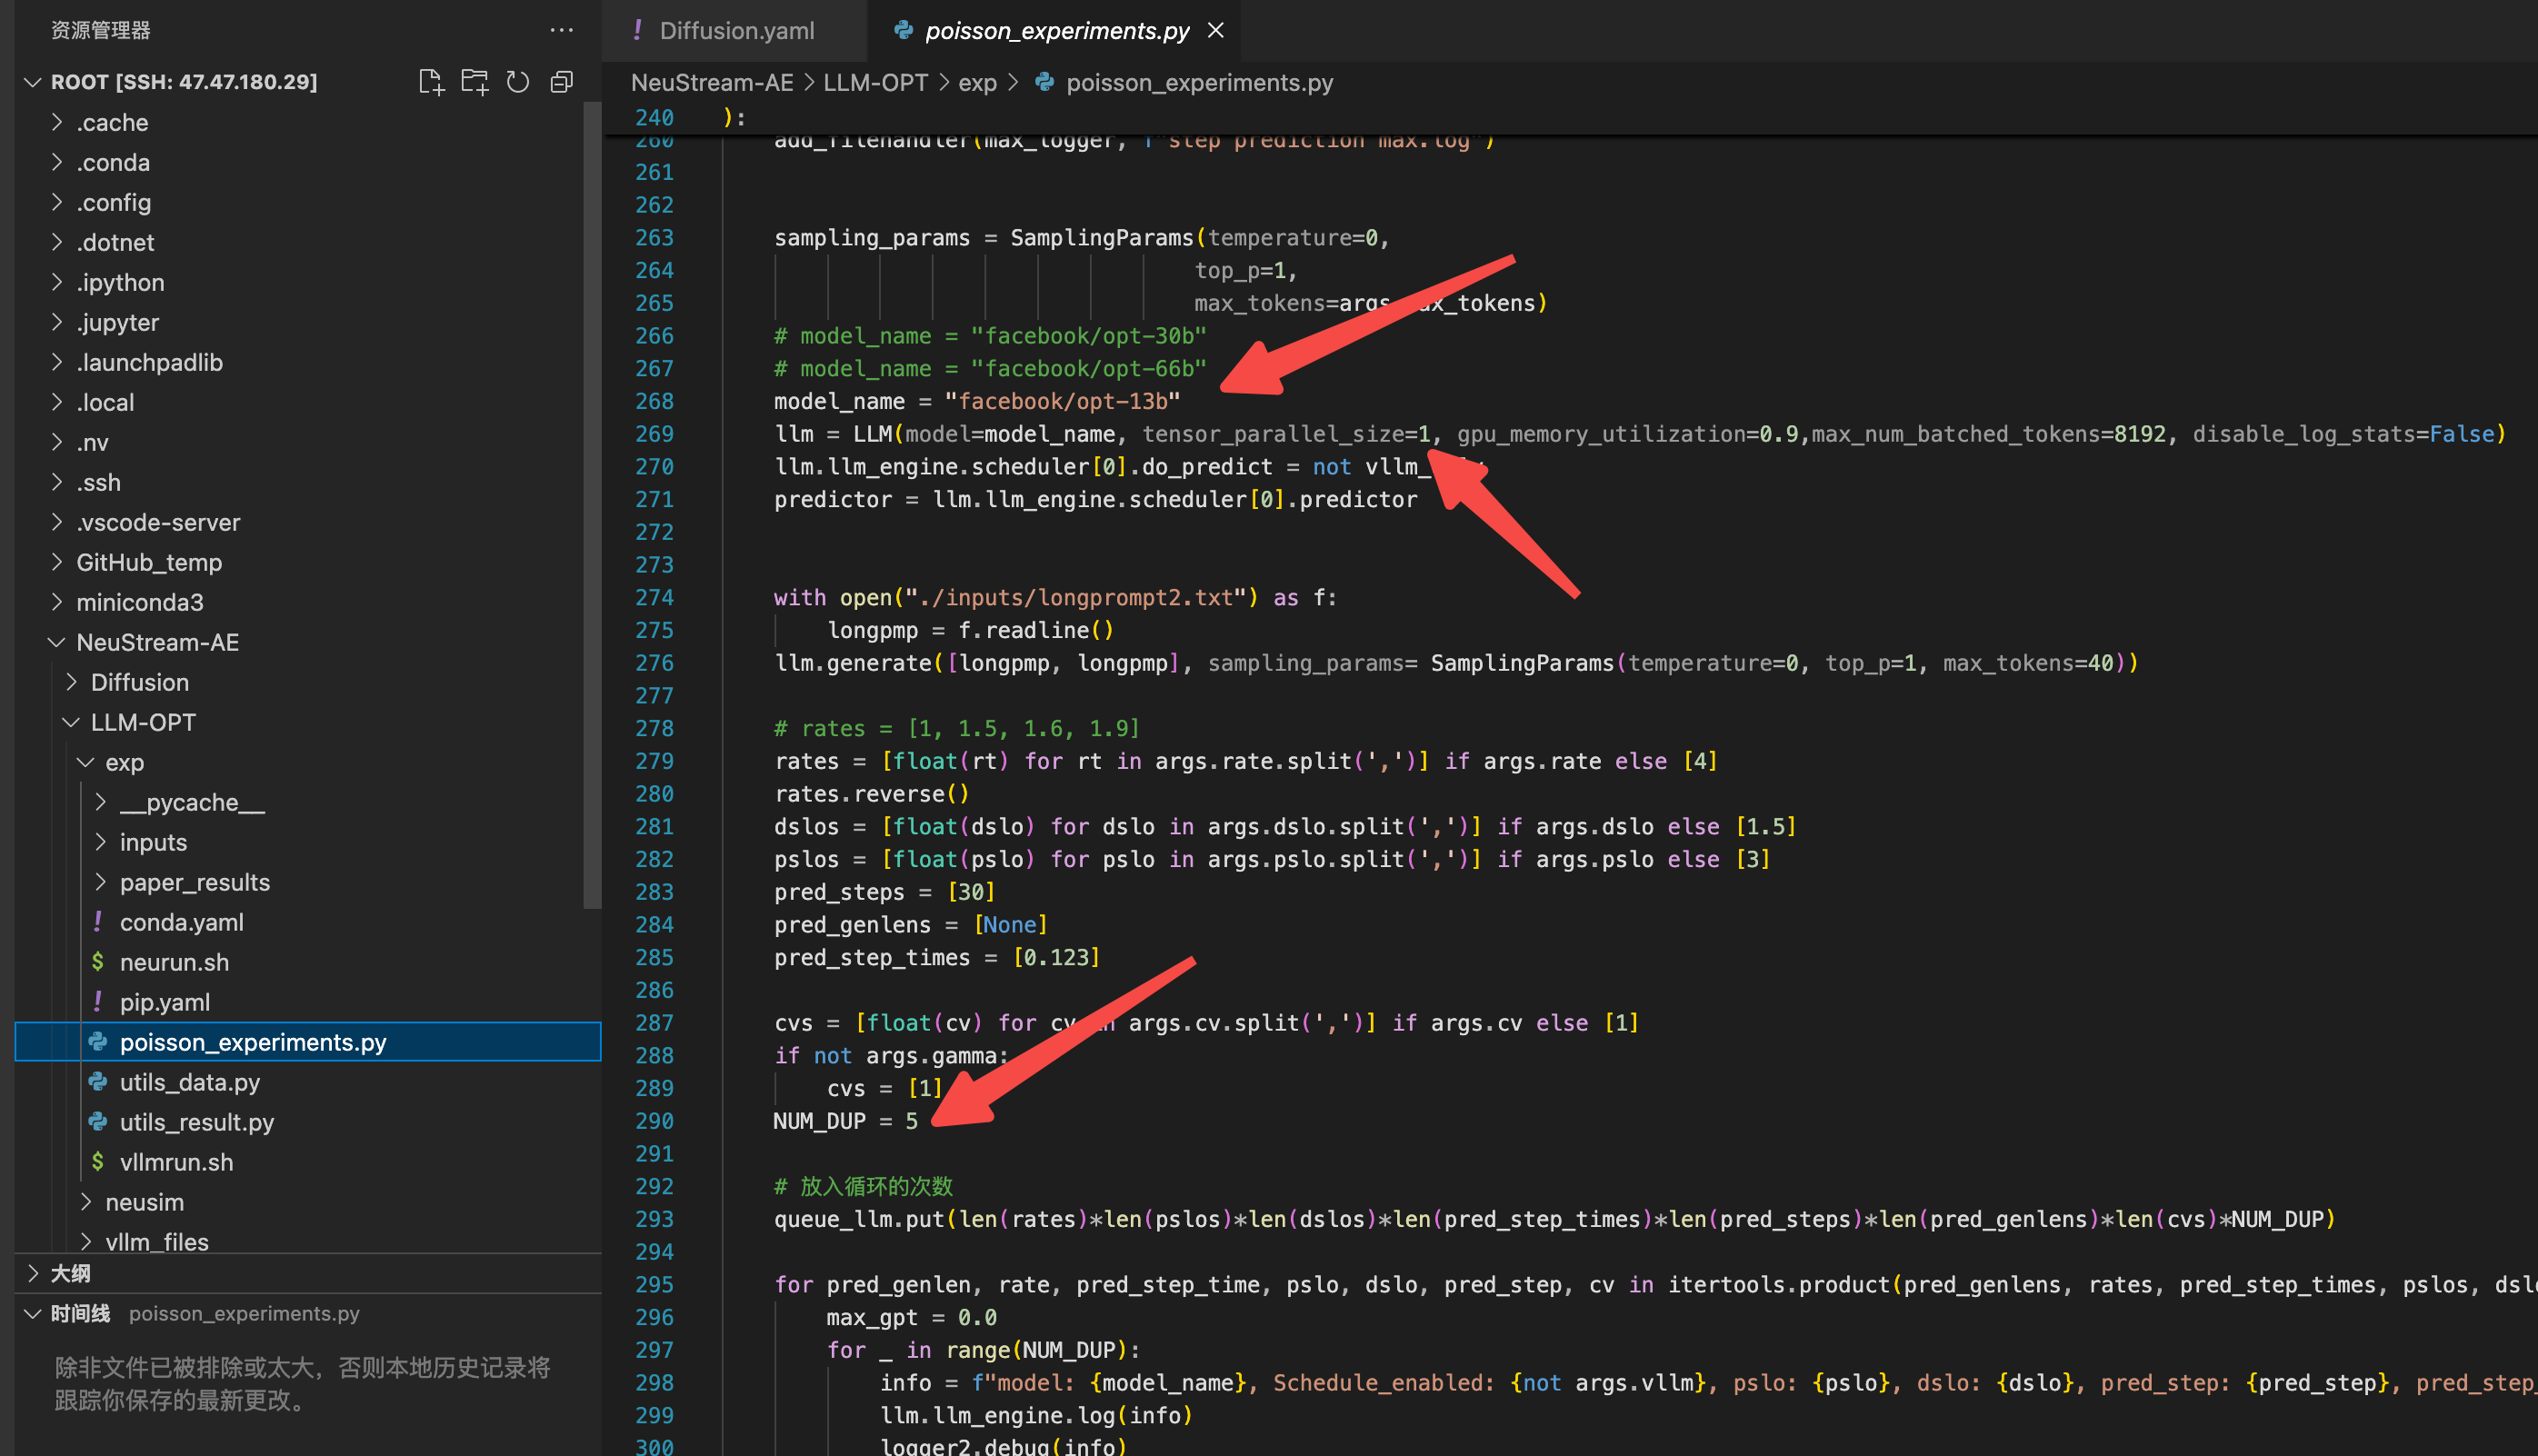This screenshot has width=2538, height=1456.
Task: Switch to the Diffusion.yaml tab
Action: click(x=735, y=30)
